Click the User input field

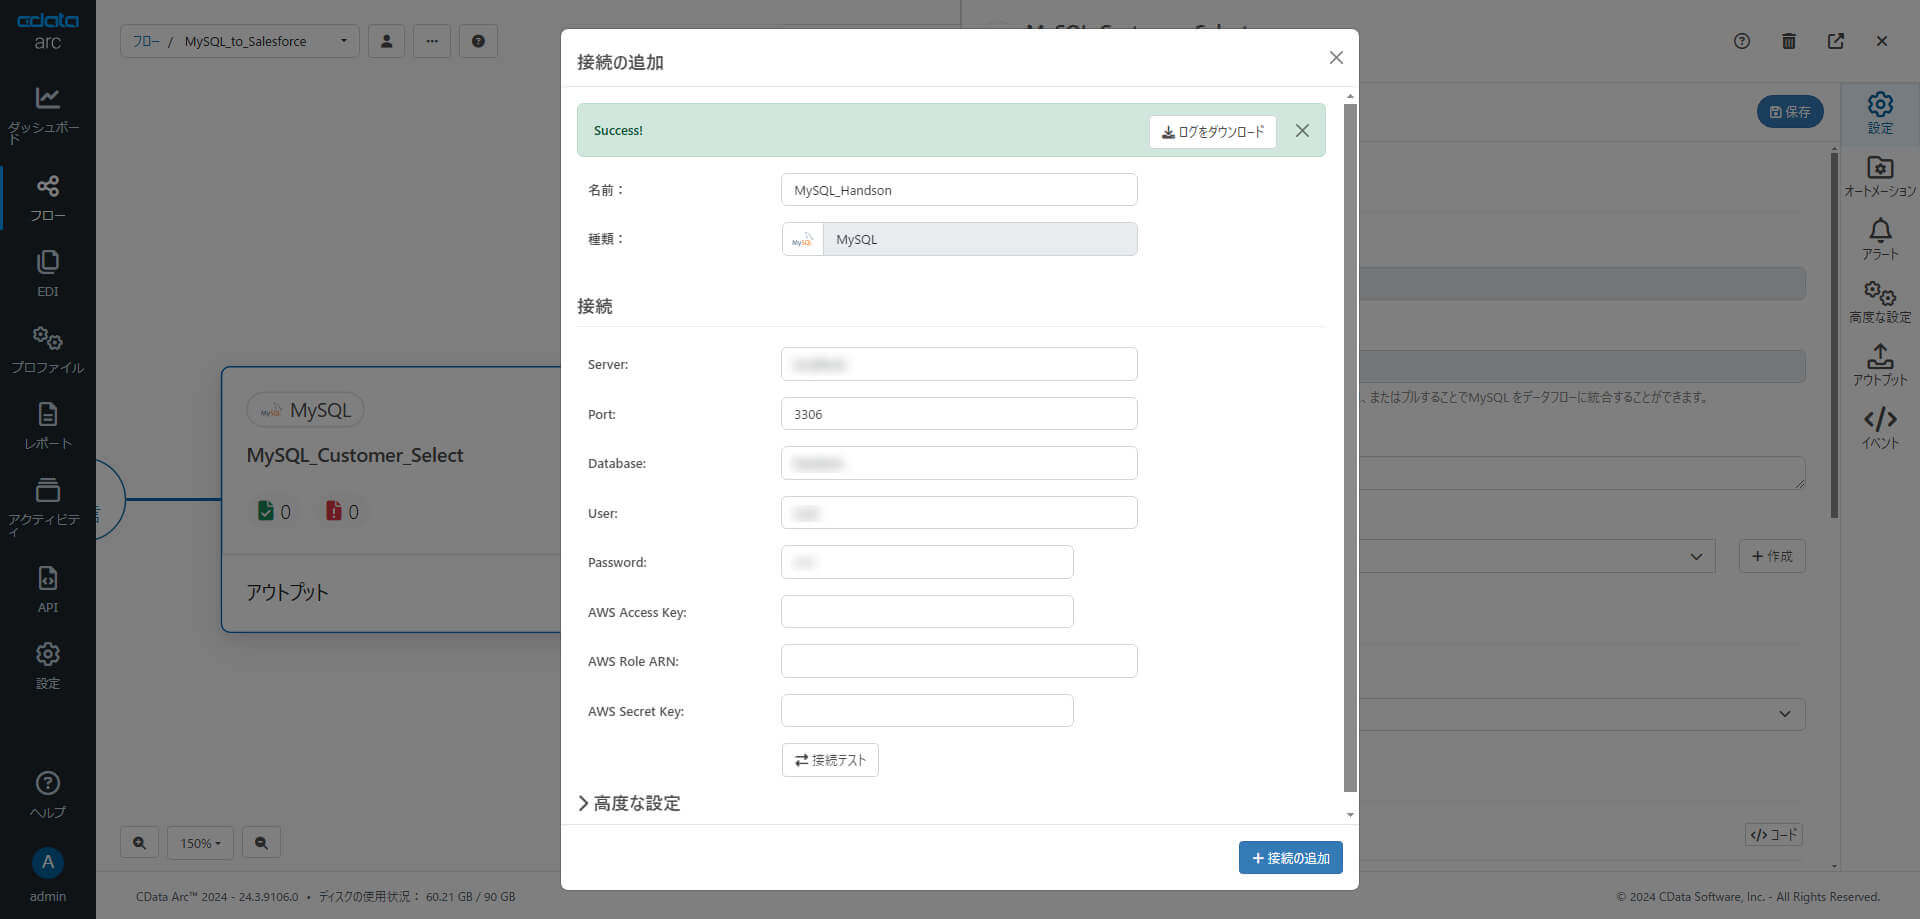(x=959, y=513)
